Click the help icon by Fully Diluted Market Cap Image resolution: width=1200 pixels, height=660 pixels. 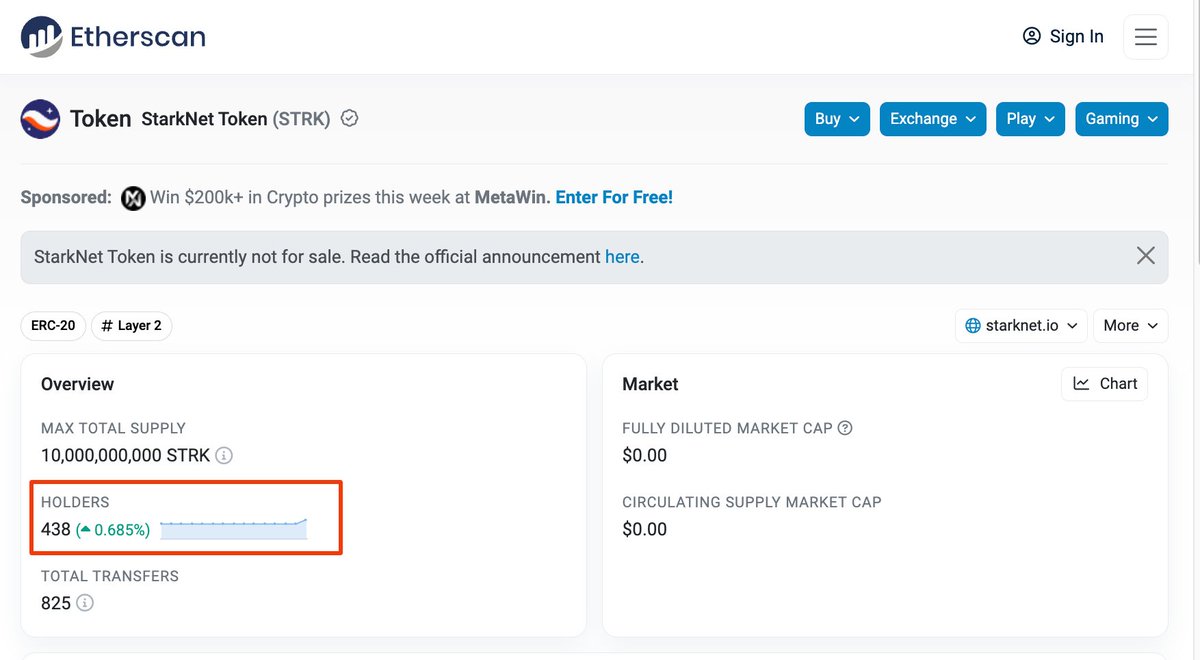[845, 428]
